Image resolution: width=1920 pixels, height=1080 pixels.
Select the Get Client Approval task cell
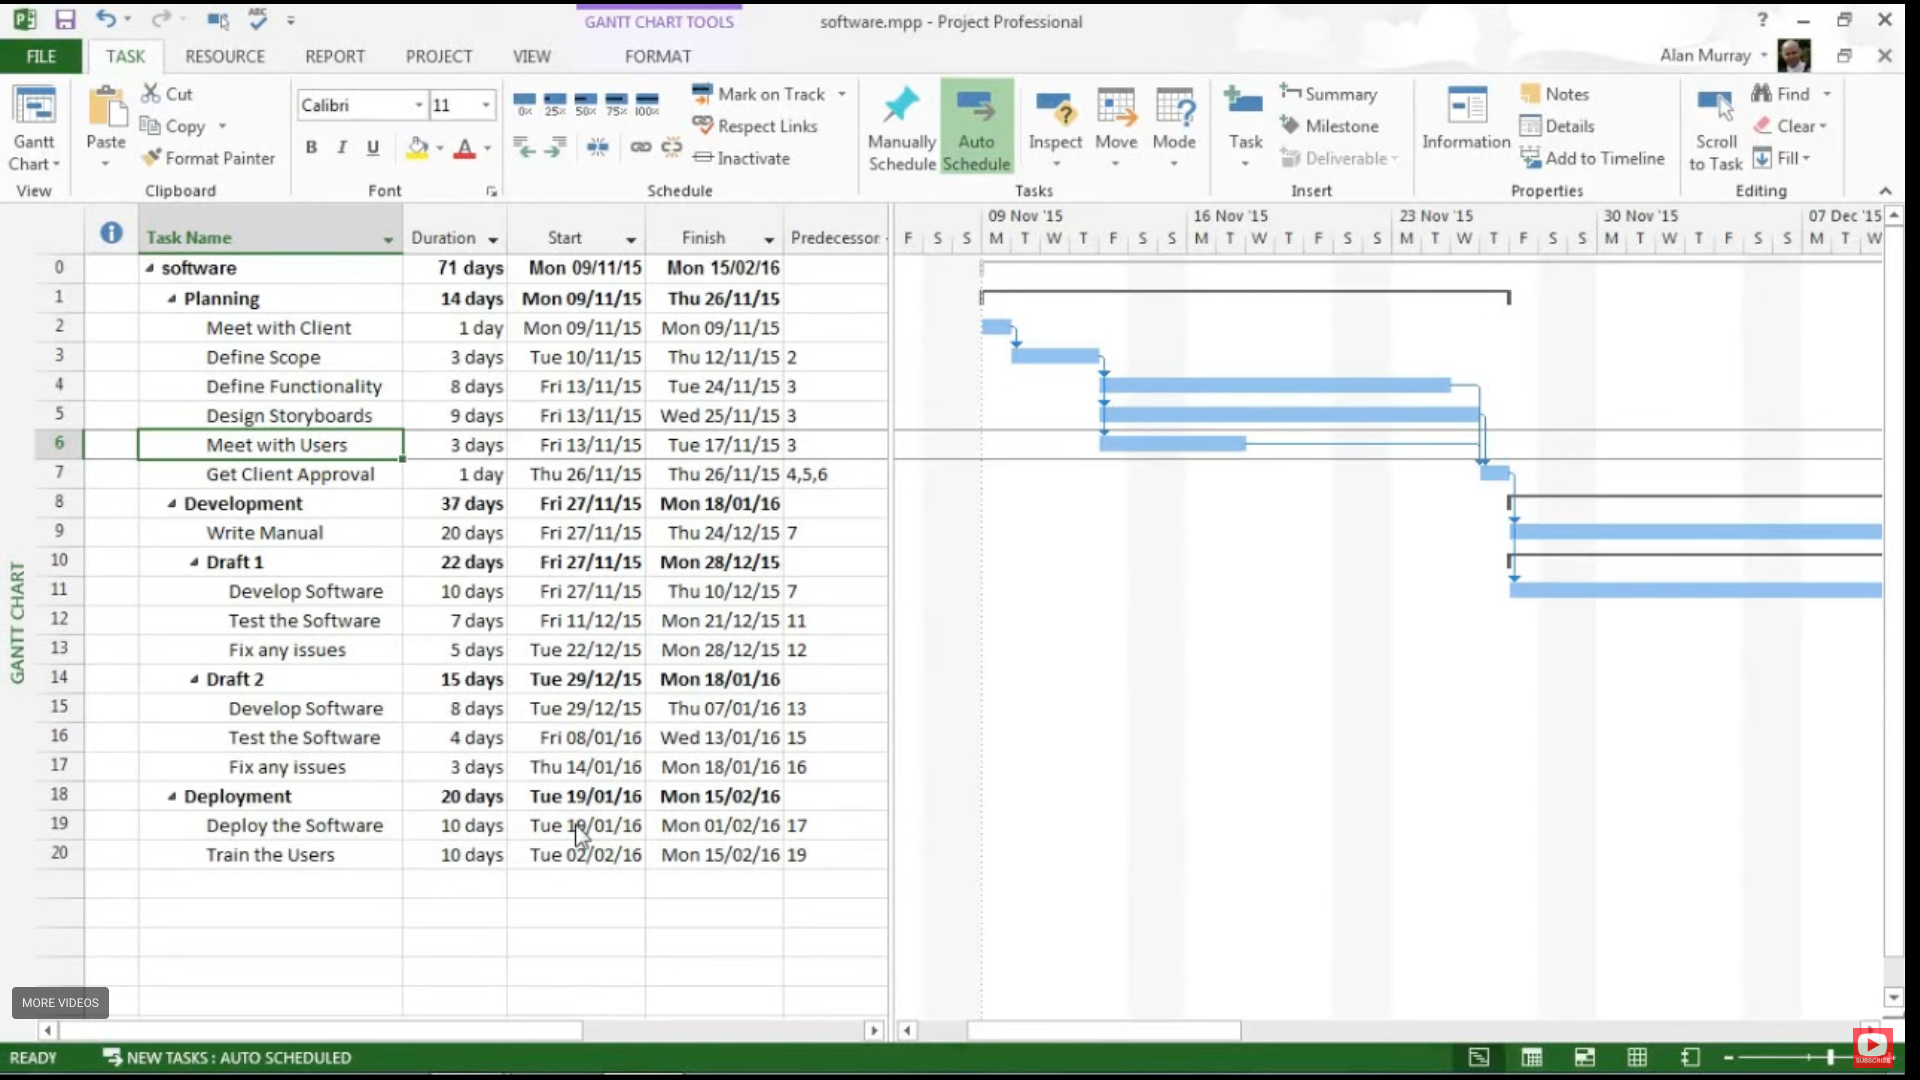(x=290, y=475)
